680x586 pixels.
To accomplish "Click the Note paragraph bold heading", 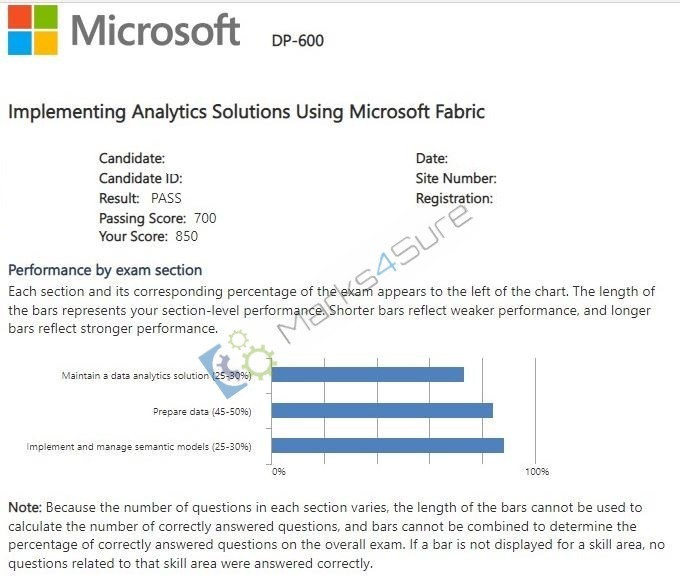I will tap(25, 507).
